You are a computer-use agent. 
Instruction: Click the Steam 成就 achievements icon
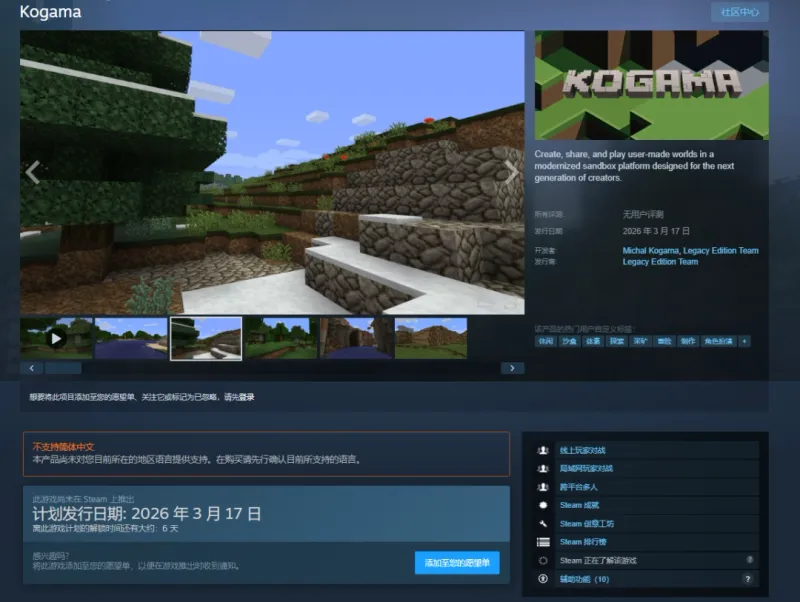(542, 504)
